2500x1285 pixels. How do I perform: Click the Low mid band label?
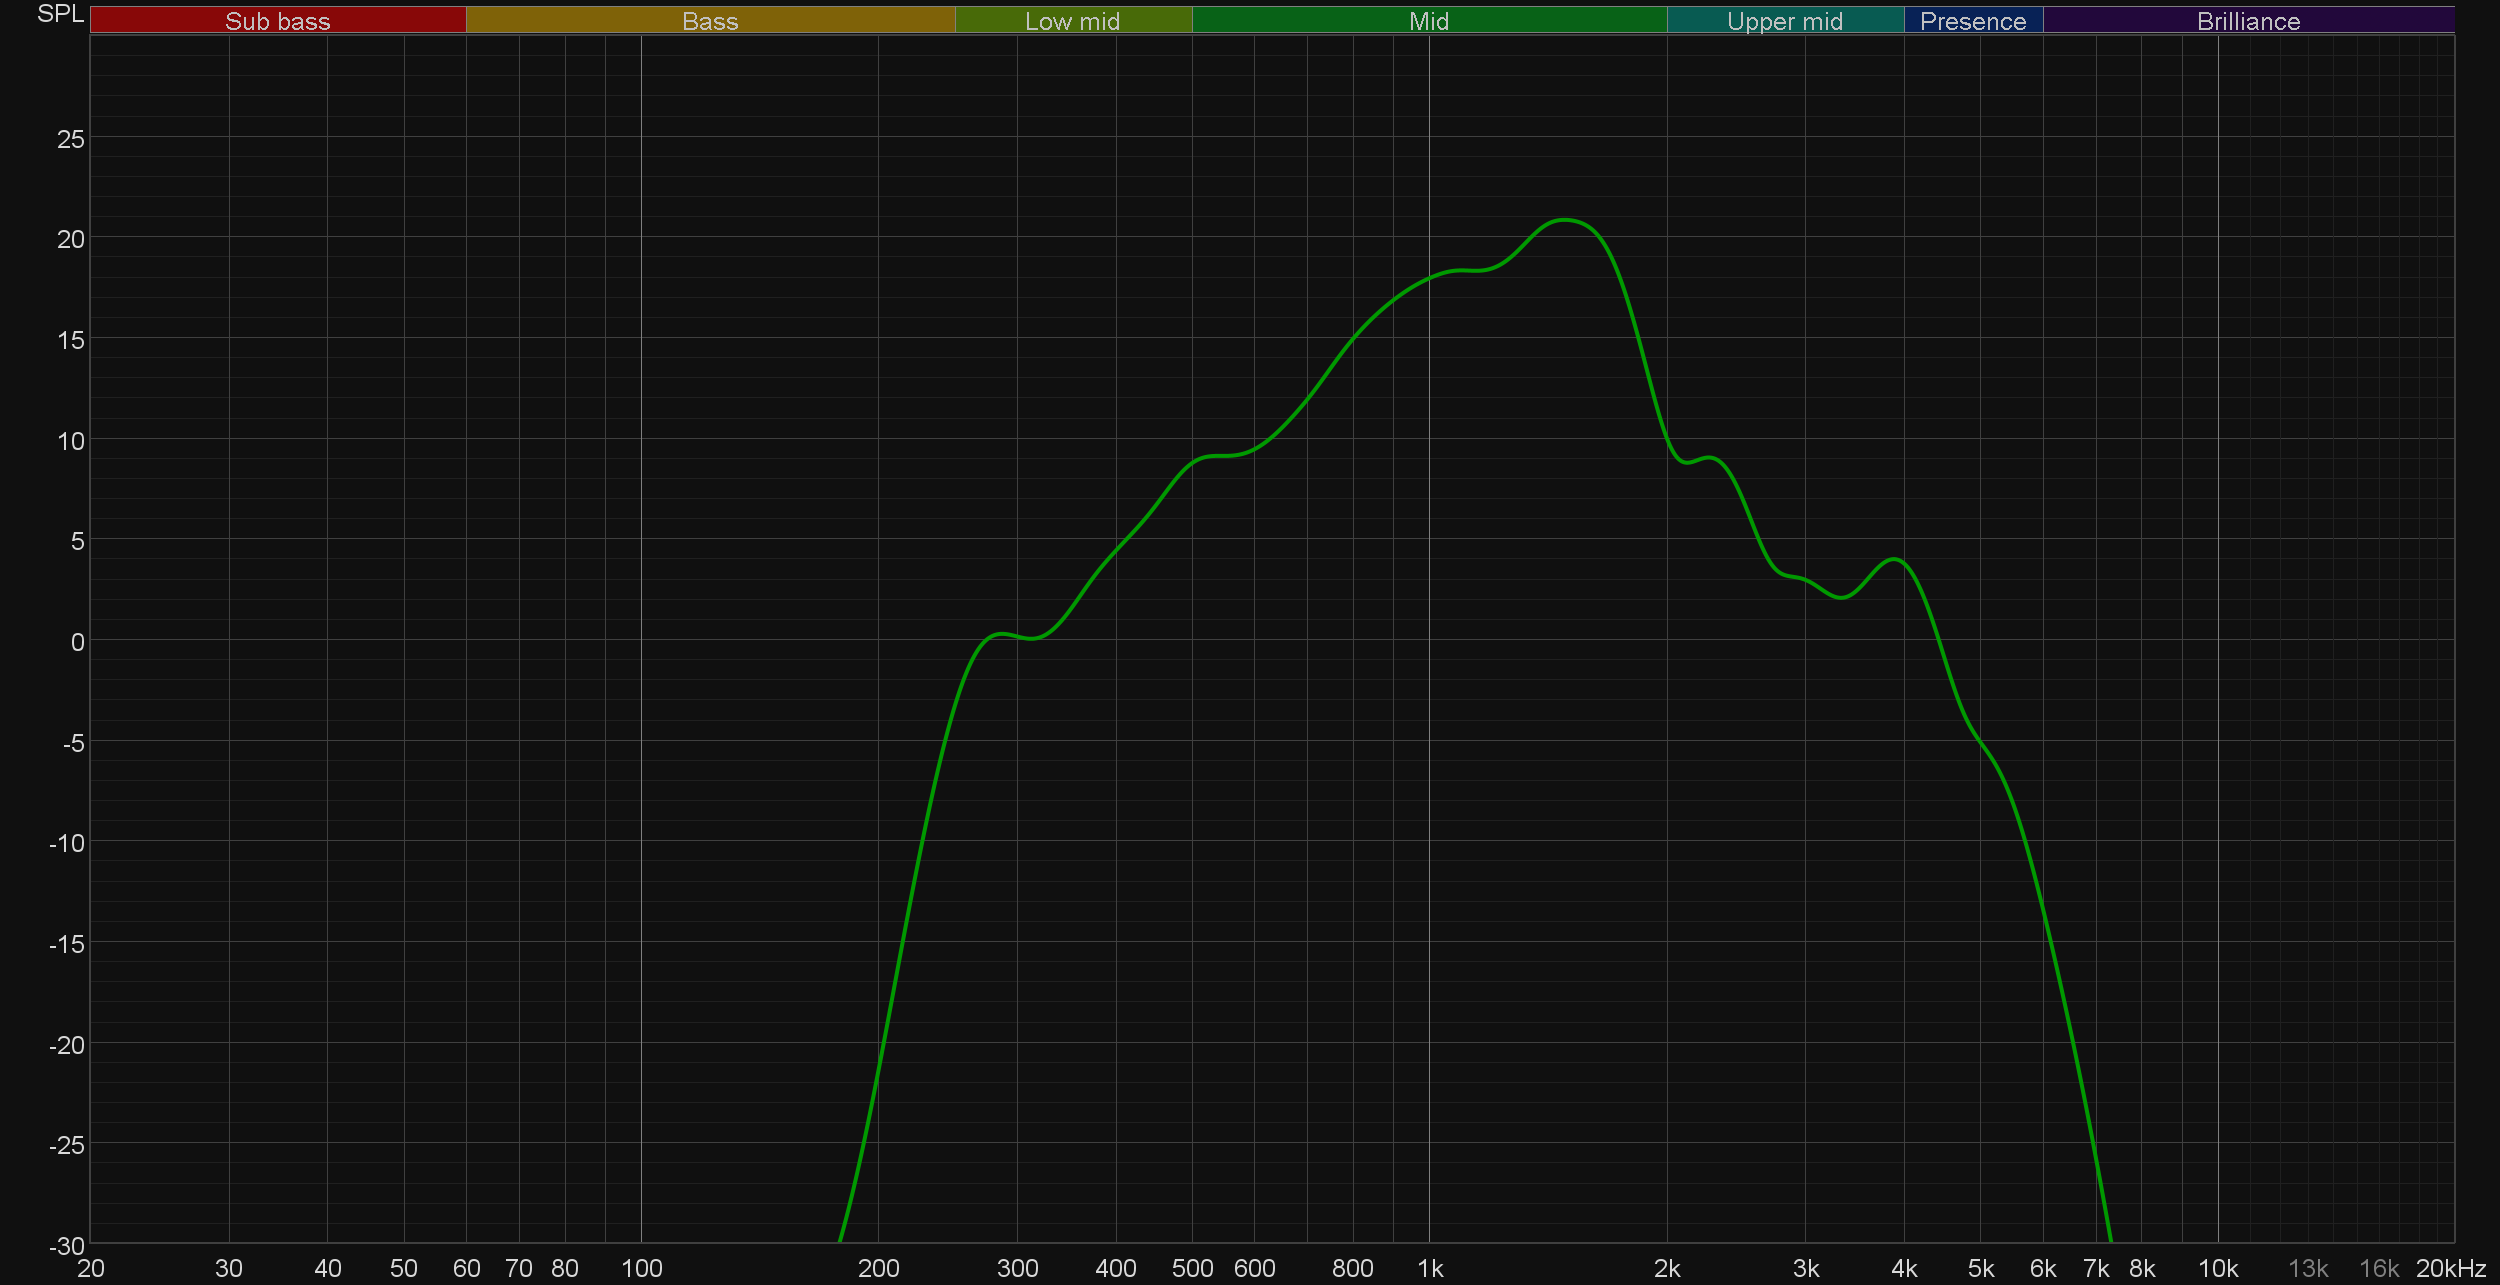point(1072,21)
